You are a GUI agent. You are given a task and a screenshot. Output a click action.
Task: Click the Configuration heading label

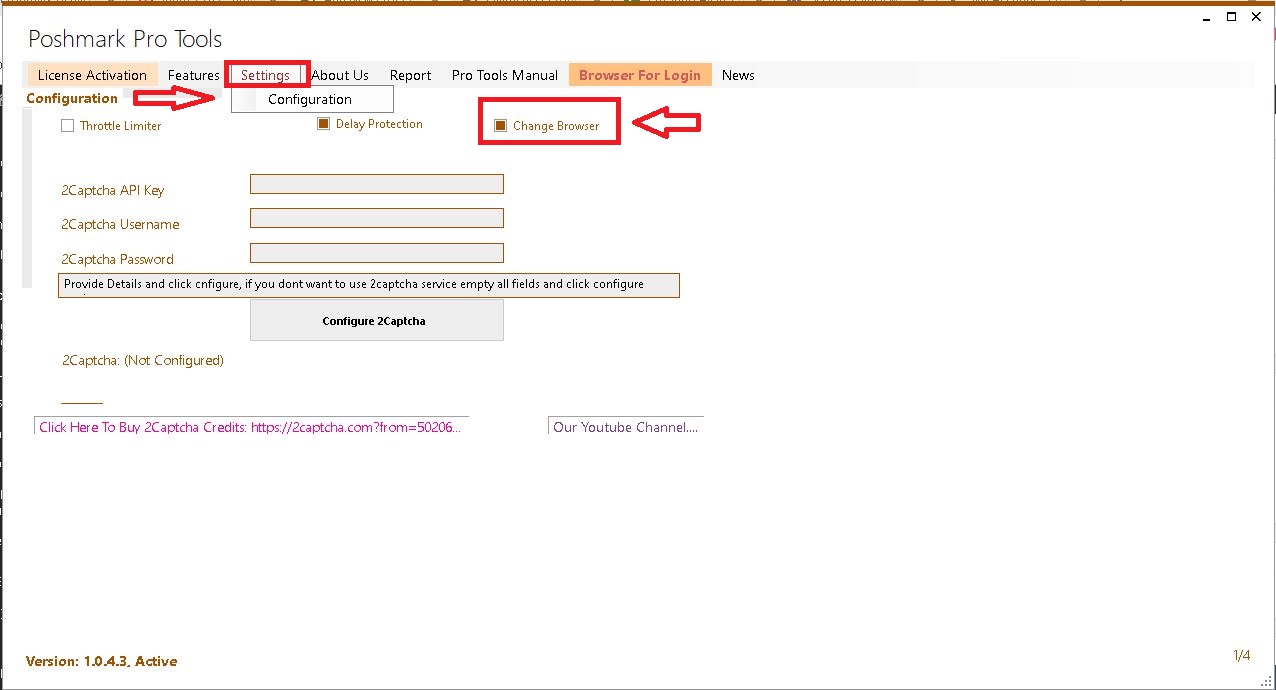[72, 98]
